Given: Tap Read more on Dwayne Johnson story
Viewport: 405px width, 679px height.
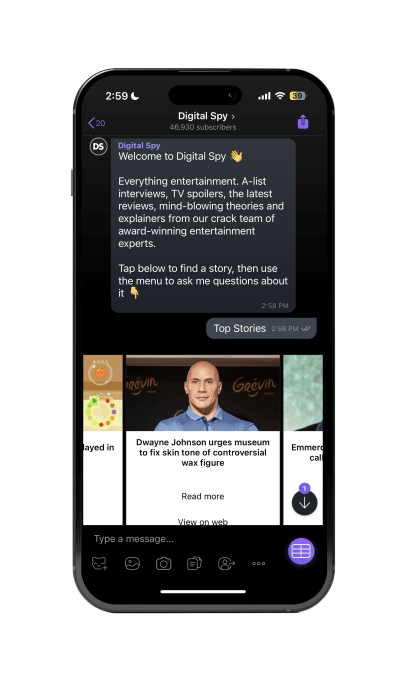Looking at the screenshot, I should 203,496.
